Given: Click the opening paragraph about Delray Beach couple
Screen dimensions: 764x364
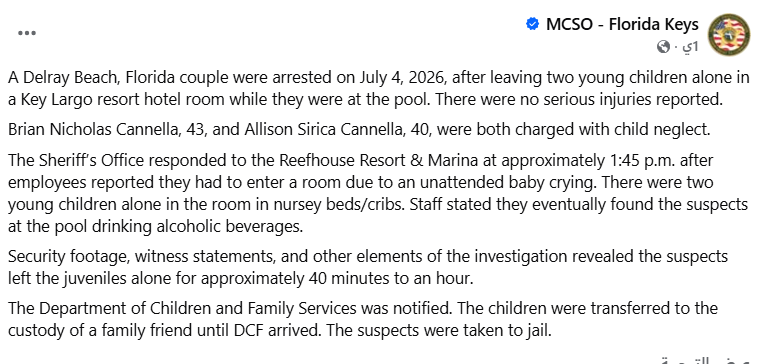Looking at the screenshot, I should coord(379,88).
